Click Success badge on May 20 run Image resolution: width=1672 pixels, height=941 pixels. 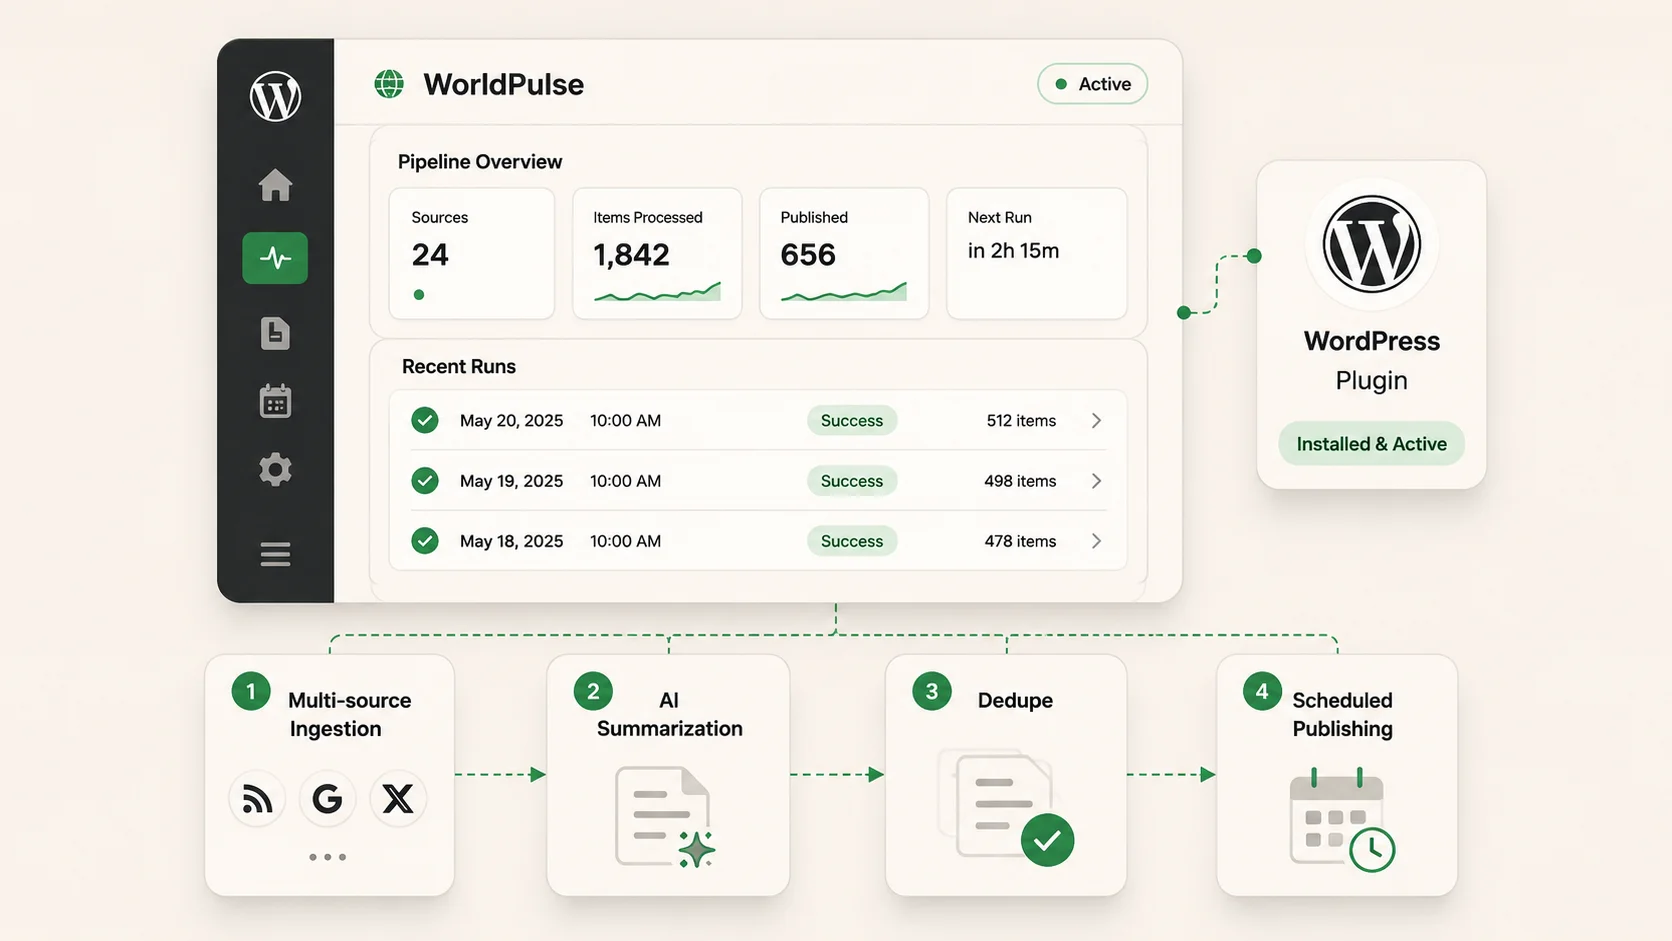tap(852, 421)
